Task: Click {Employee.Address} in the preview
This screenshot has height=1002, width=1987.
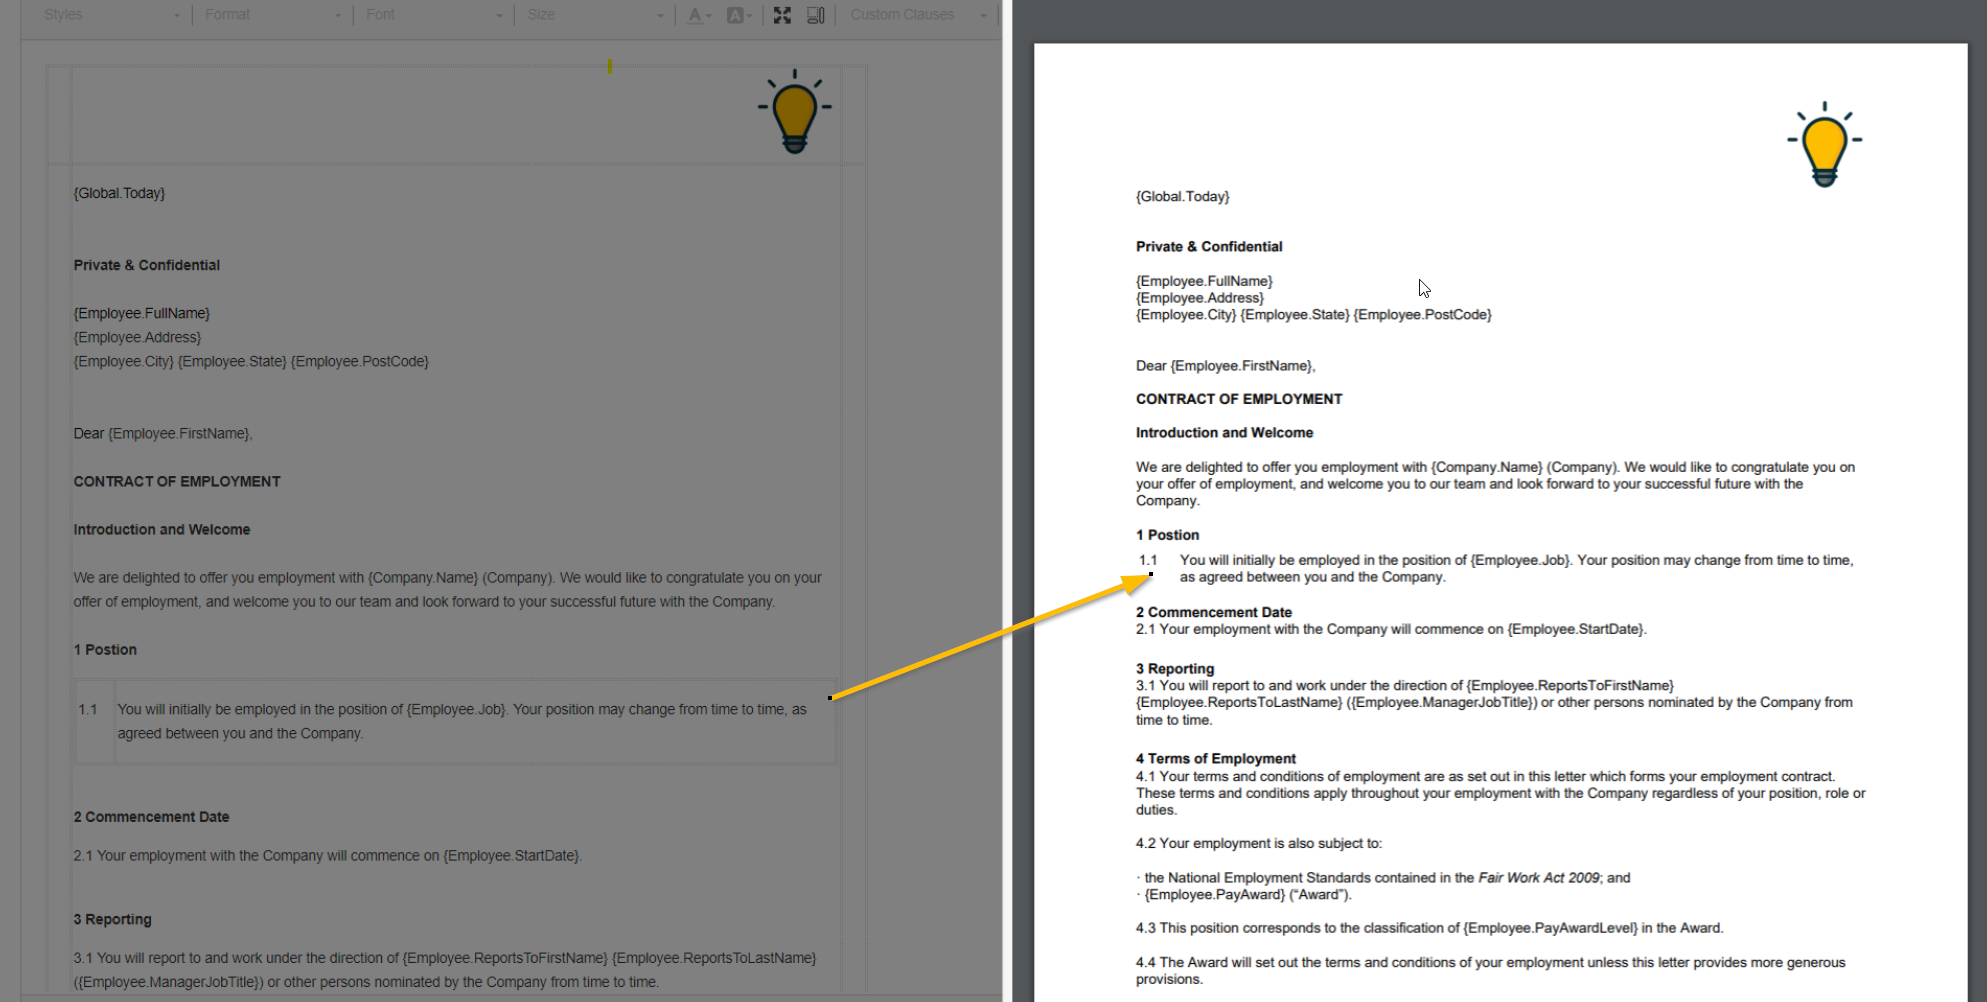Action: pos(1200,298)
